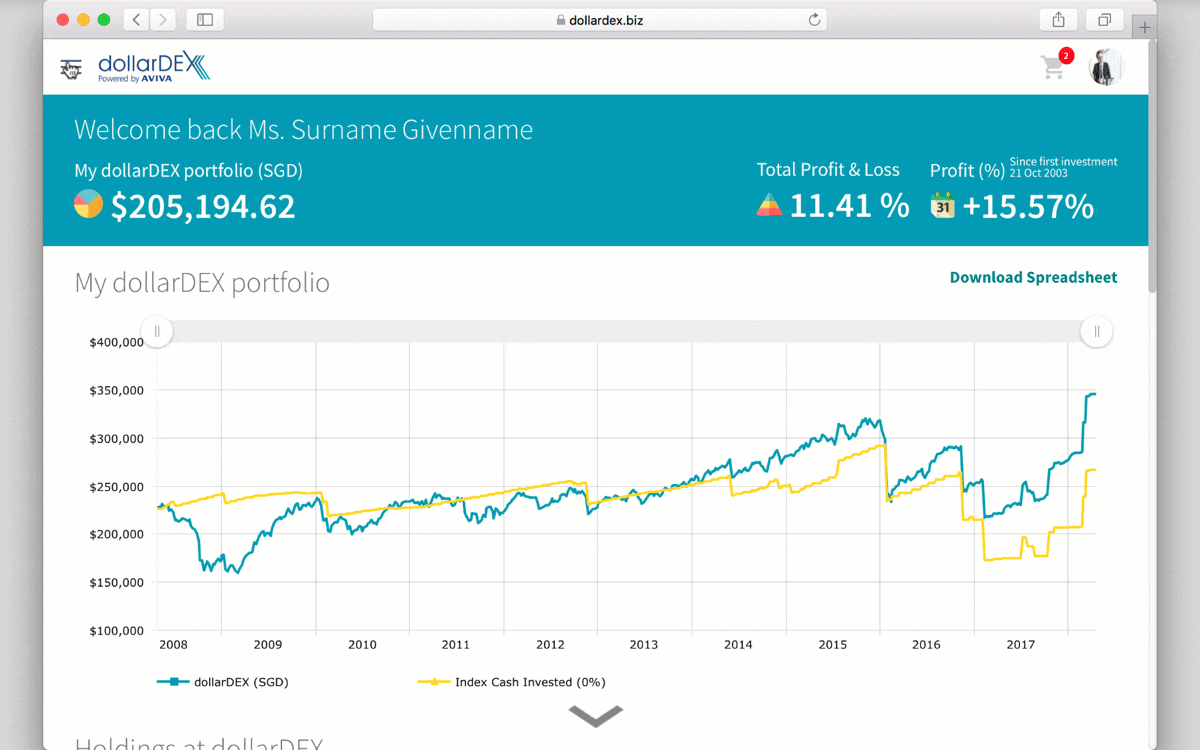The width and height of the screenshot is (1200, 750).
Task: Grab the right chart range slider handle
Action: coord(1097,331)
